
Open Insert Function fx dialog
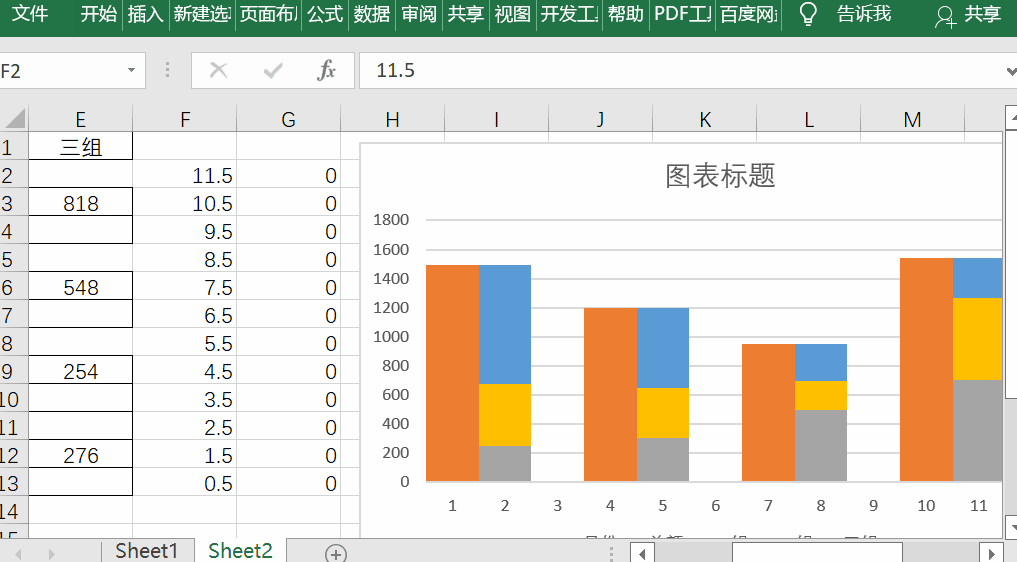(326, 70)
